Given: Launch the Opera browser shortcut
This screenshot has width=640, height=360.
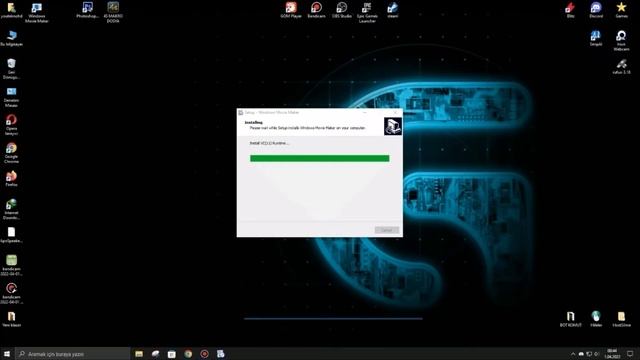Looking at the screenshot, I should (x=11, y=125).
